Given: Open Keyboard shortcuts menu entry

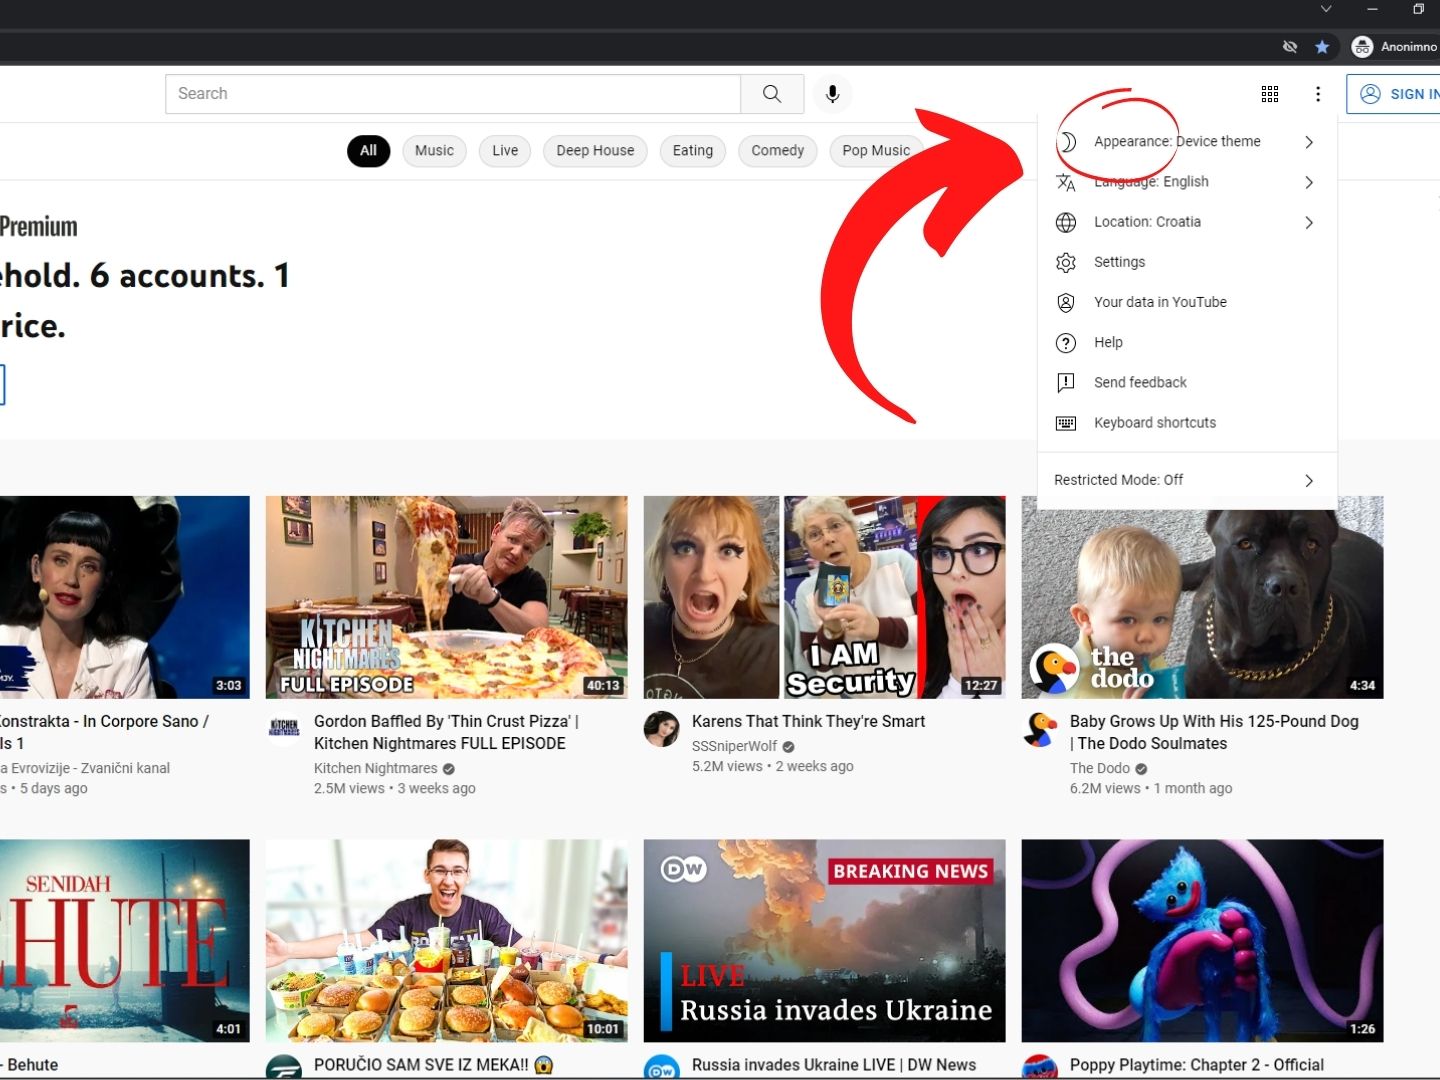Looking at the screenshot, I should [x=1187, y=422].
